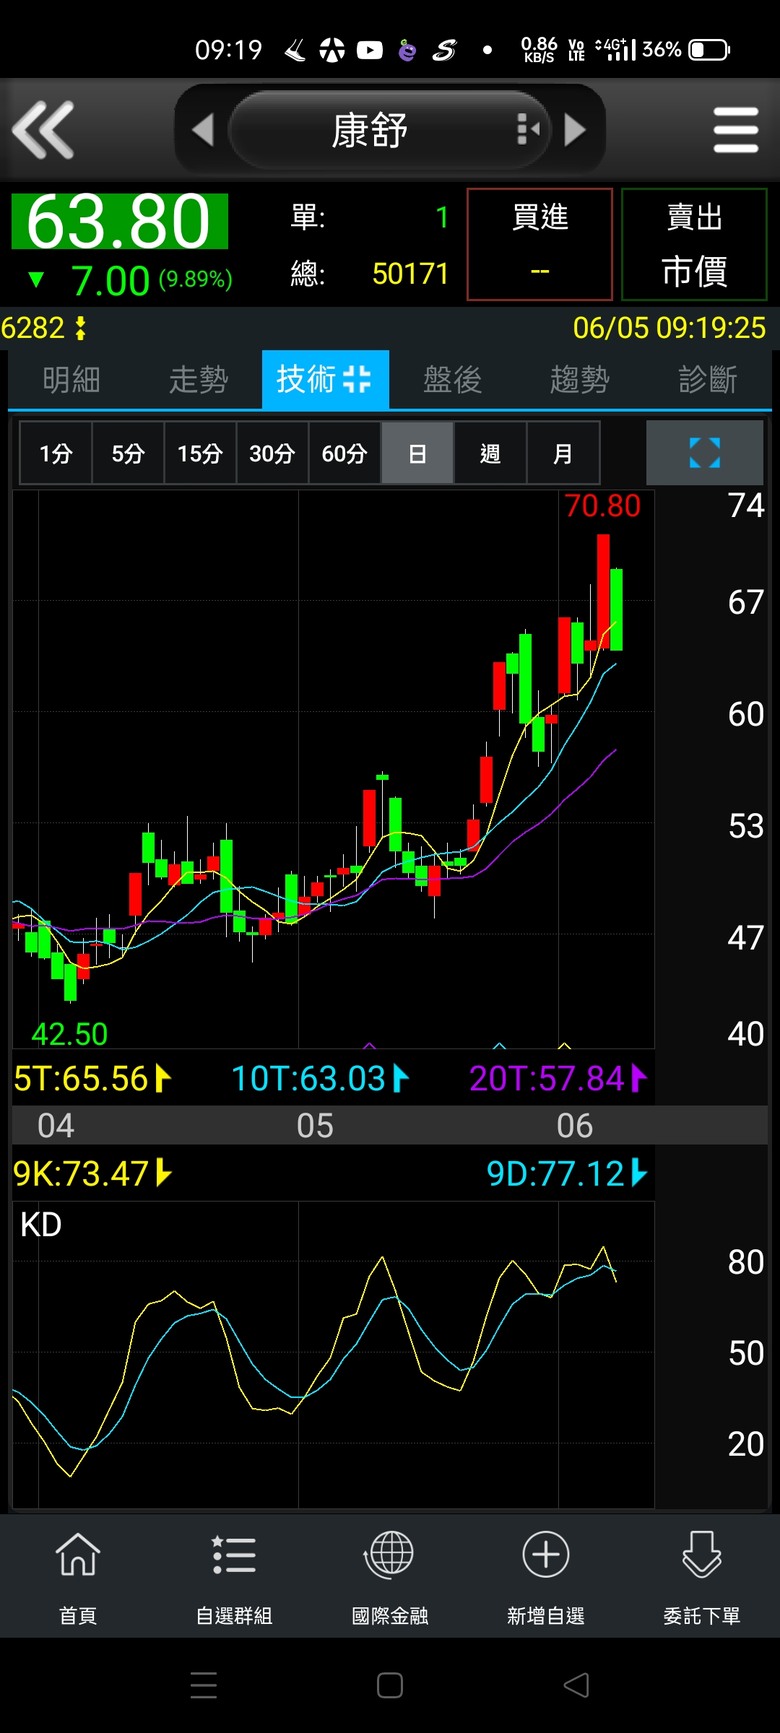Tap the 買進 buy box
The height and width of the screenshot is (1733, 780).
tap(540, 244)
